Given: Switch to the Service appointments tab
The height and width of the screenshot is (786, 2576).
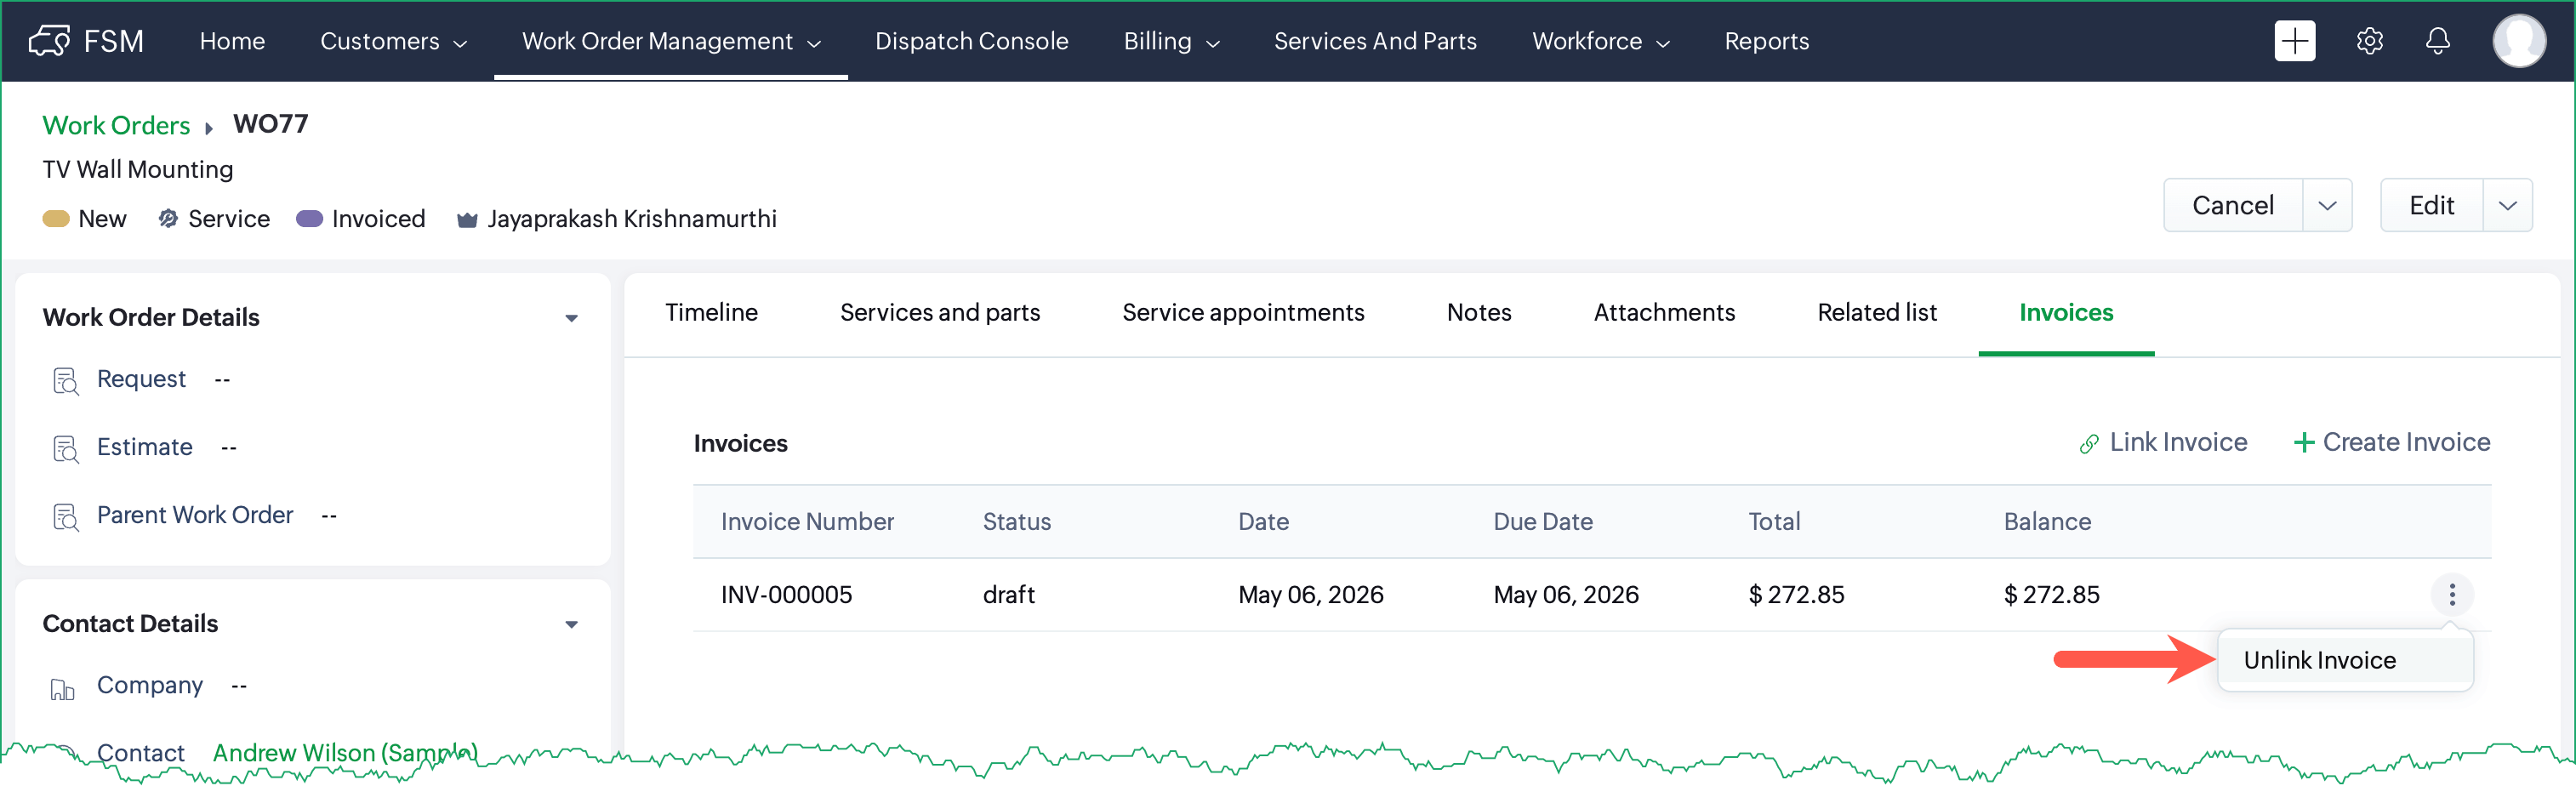Looking at the screenshot, I should point(1243,313).
